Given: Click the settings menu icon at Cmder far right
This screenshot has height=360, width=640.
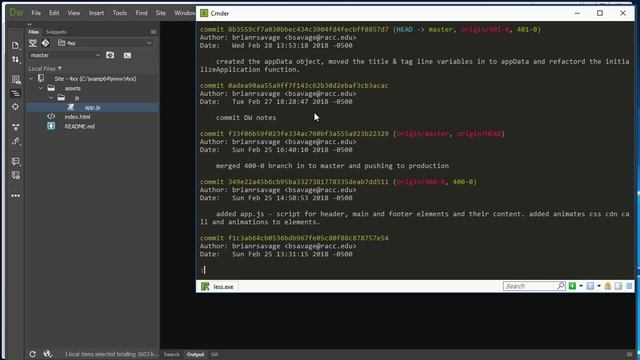Looking at the screenshot, I should (629, 286).
